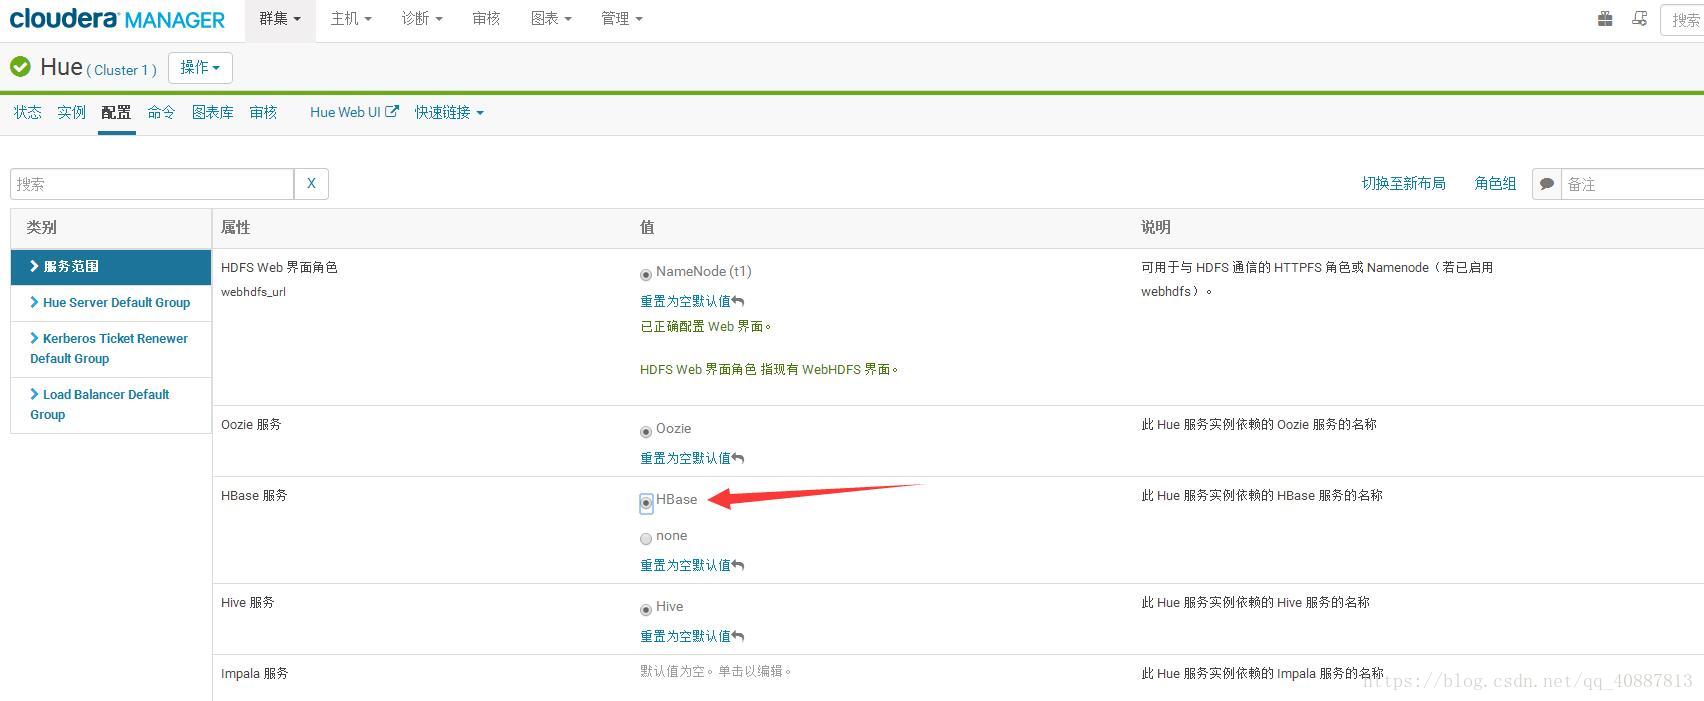Click the HBase 服务 property label

[254, 495]
